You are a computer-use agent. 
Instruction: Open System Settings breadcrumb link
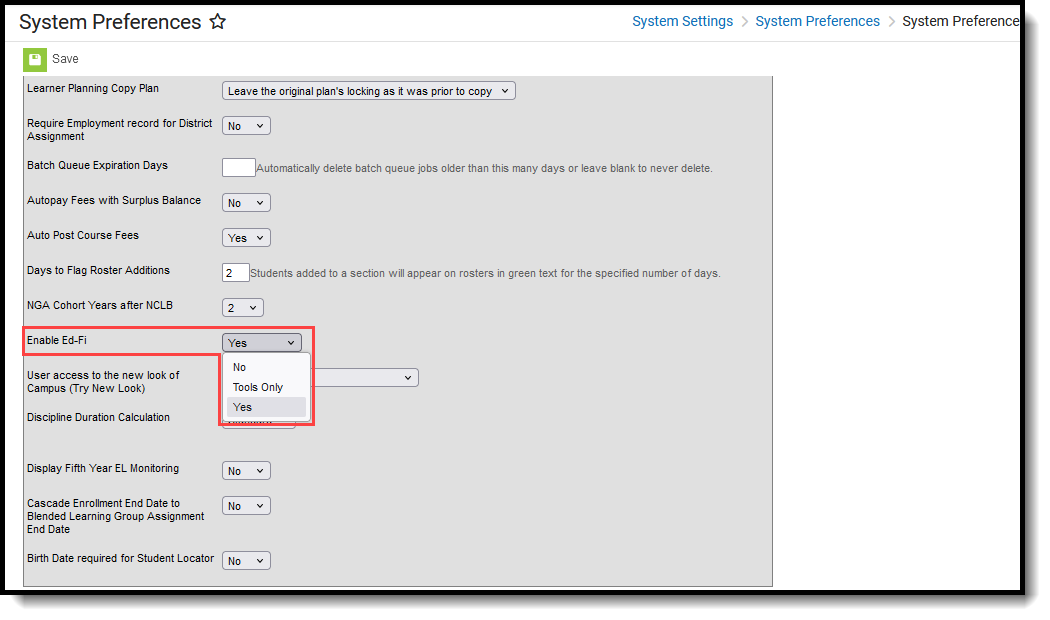(682, 21)
